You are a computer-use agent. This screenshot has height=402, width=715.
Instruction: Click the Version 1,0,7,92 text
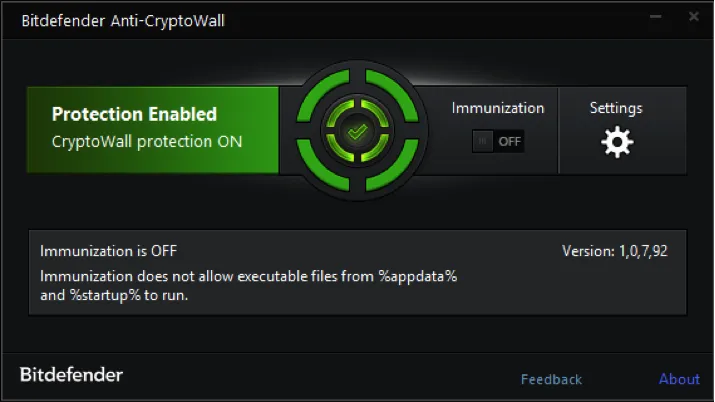pos(614,251)
